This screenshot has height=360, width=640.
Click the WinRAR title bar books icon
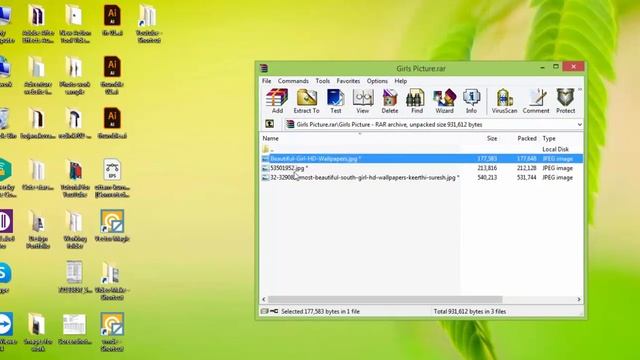[x=264, y=68]
